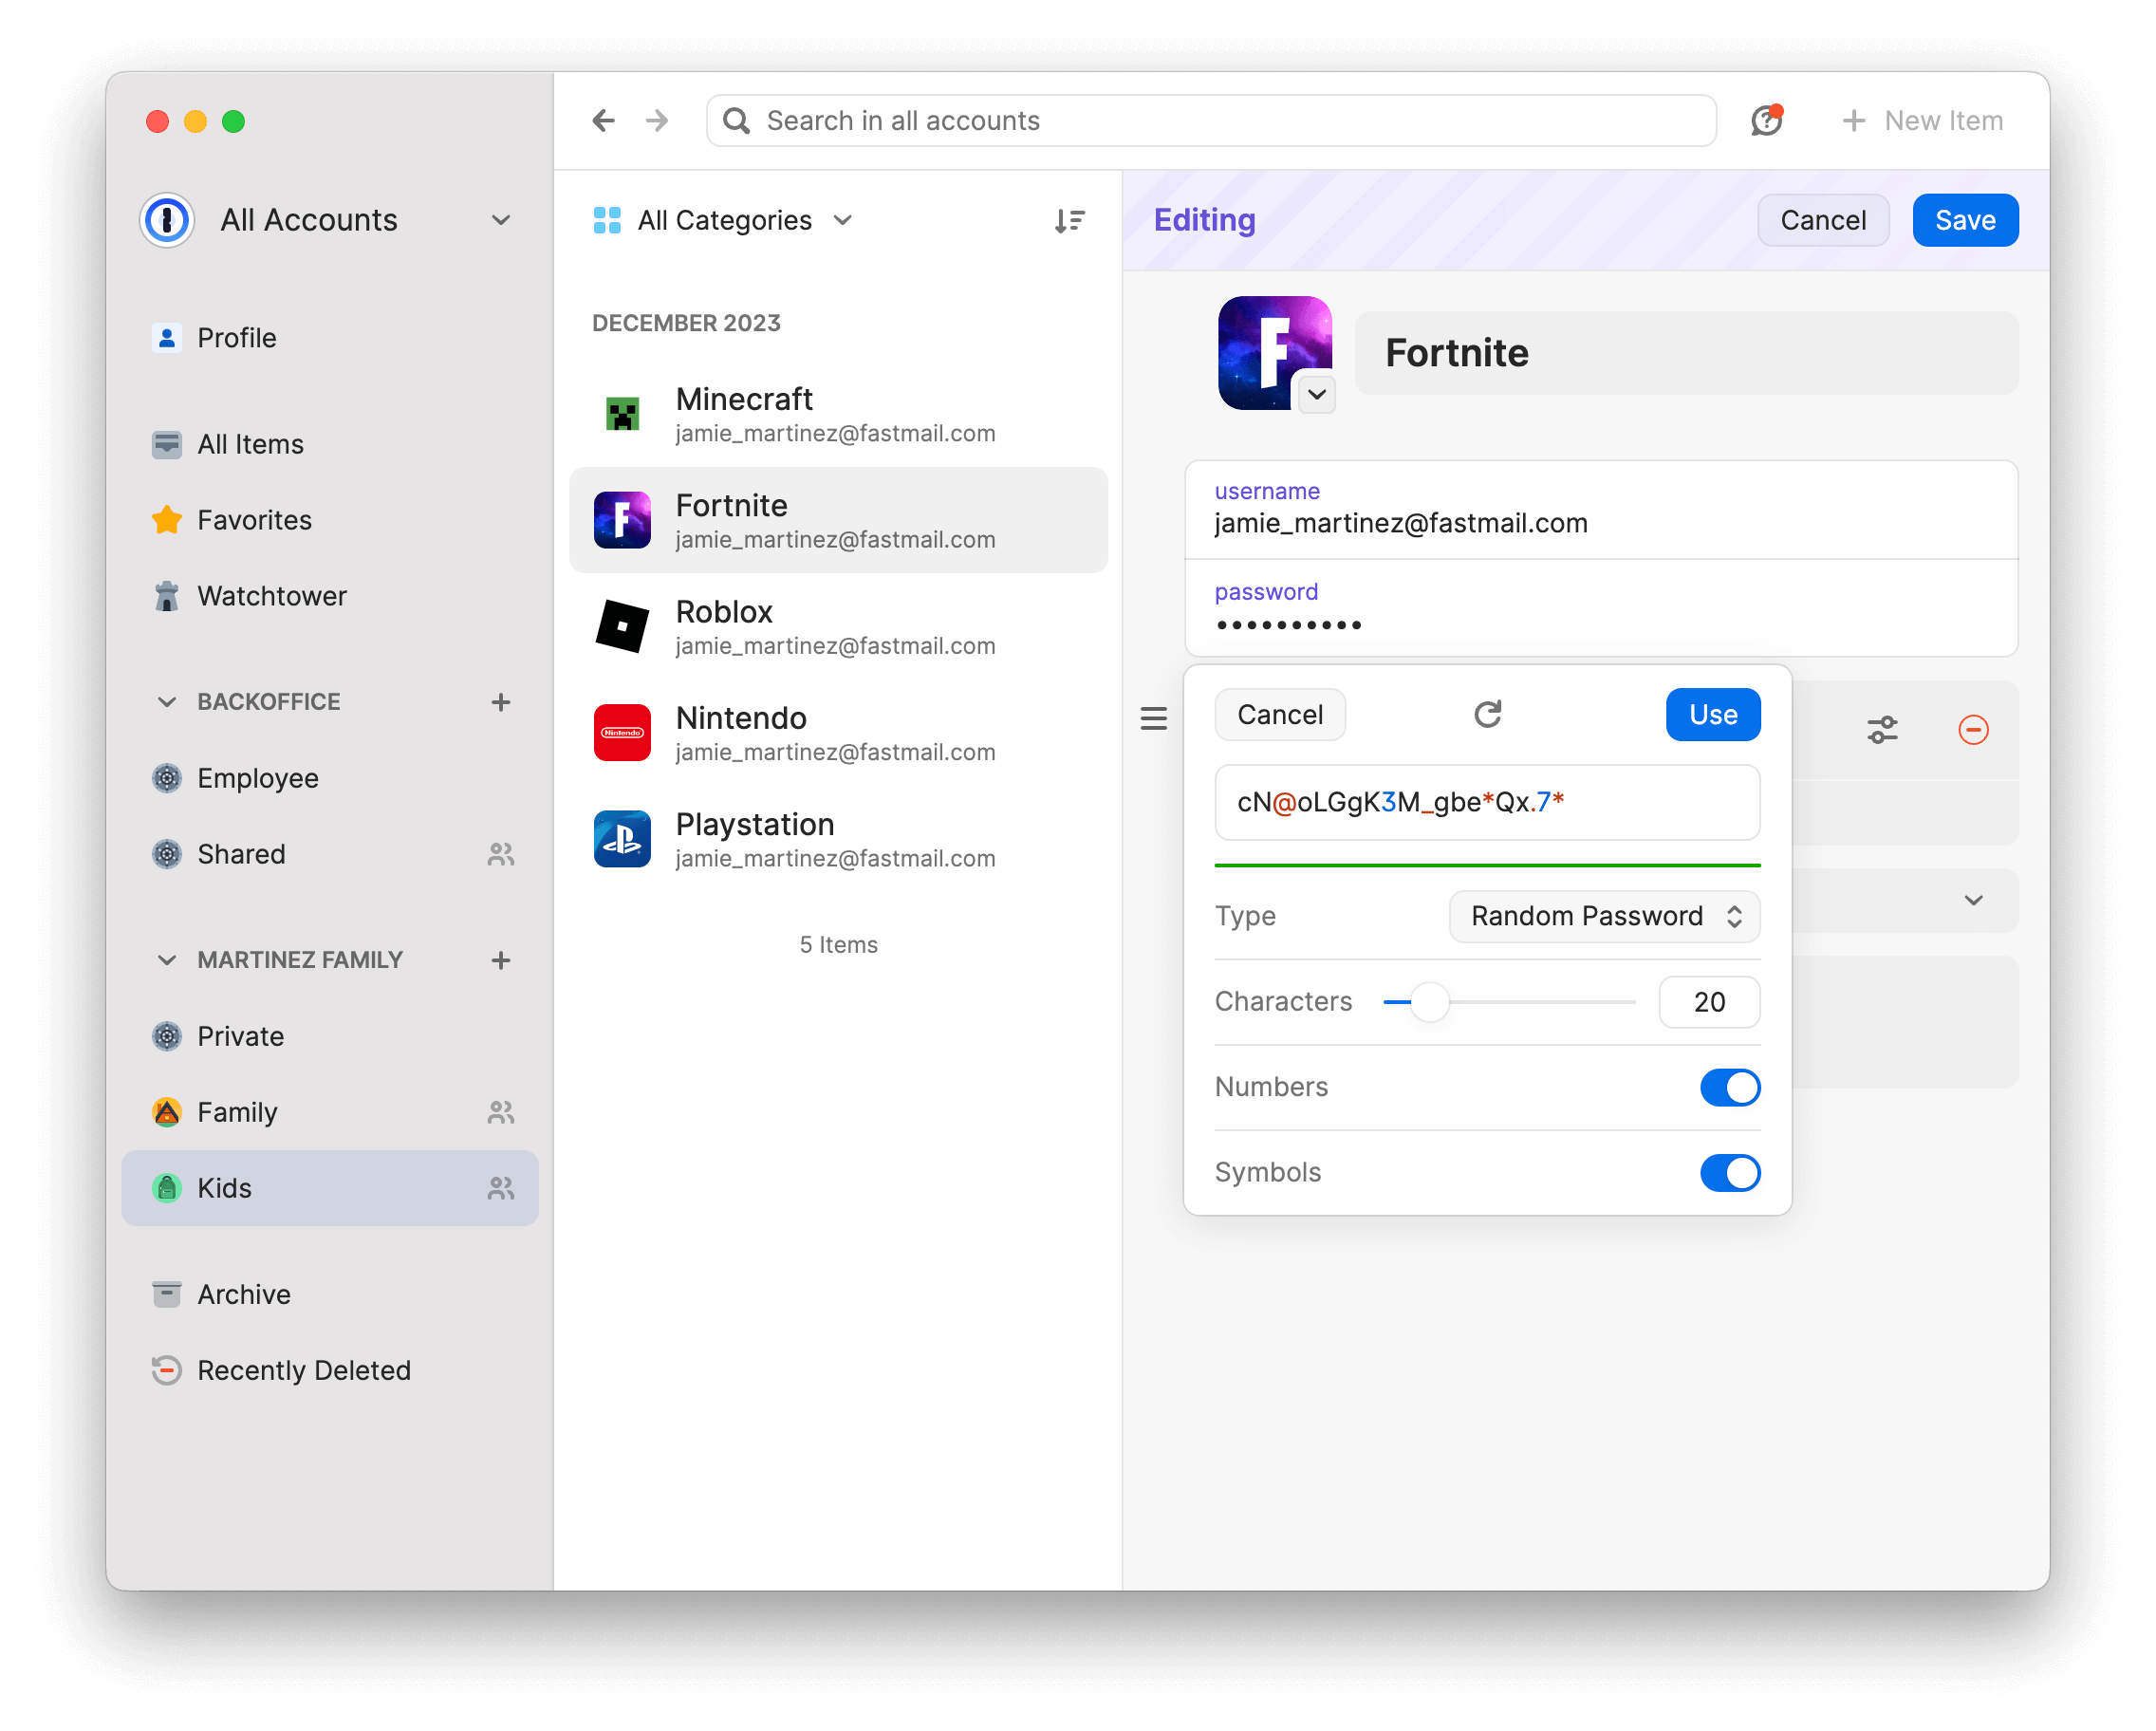Remove the password field
Screen dimensions: 2156x1731
[x=1973, y=730]
